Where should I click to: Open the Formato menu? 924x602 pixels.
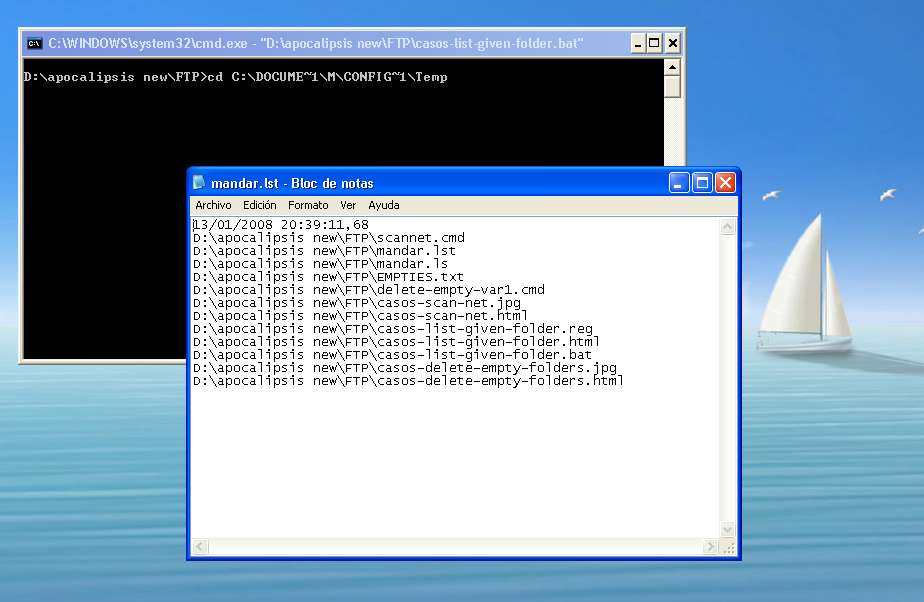coord(308,205)
